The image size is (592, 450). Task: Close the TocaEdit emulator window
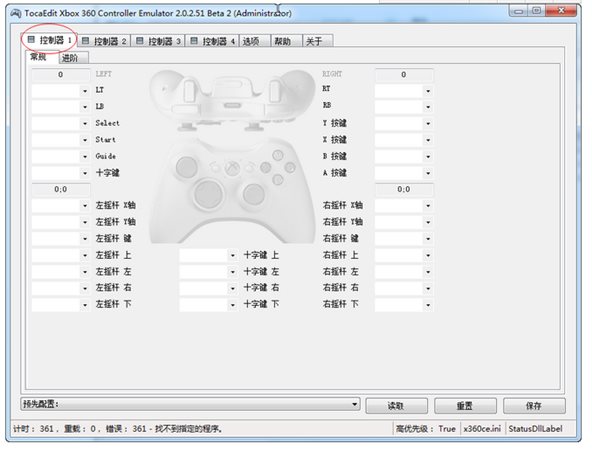(x=561, y=11)
